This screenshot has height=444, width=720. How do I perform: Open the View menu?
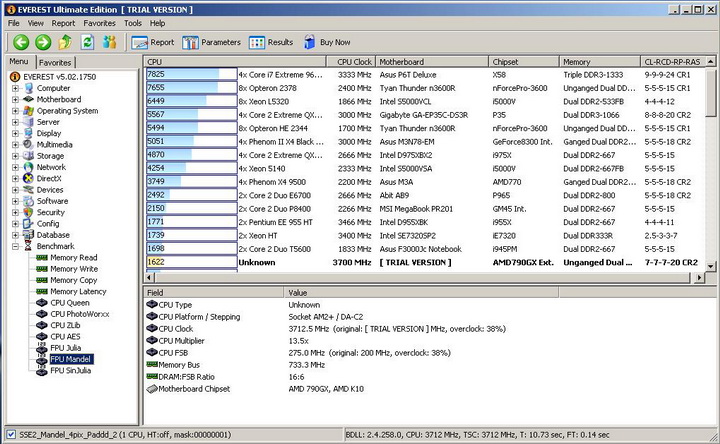coord(35,23)
